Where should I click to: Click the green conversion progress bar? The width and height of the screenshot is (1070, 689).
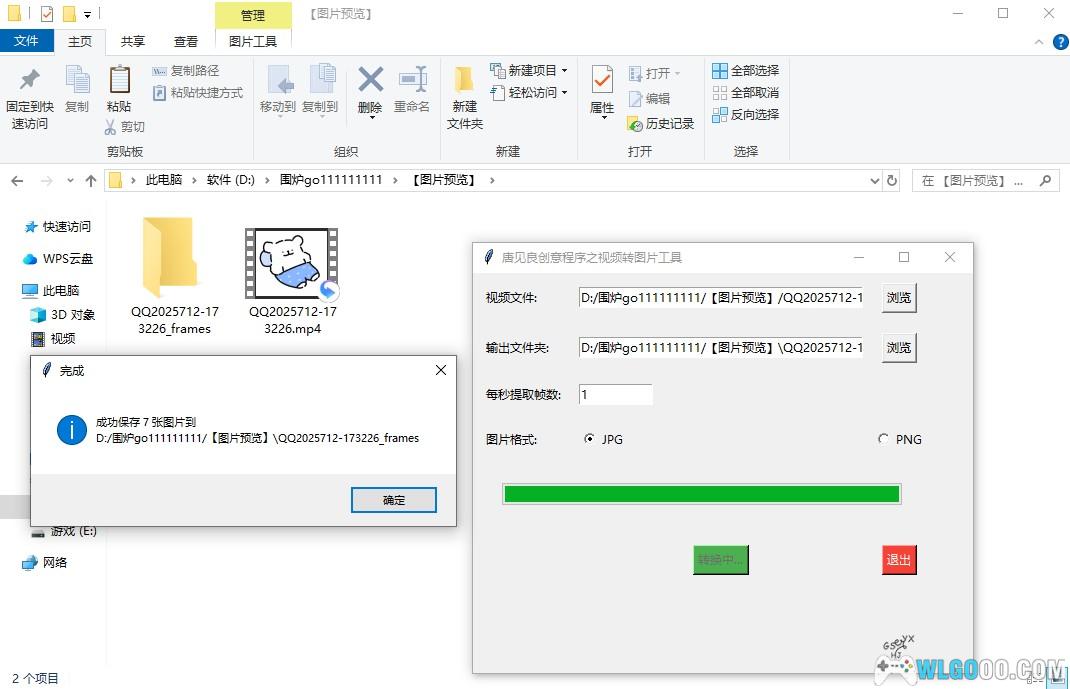701,494
